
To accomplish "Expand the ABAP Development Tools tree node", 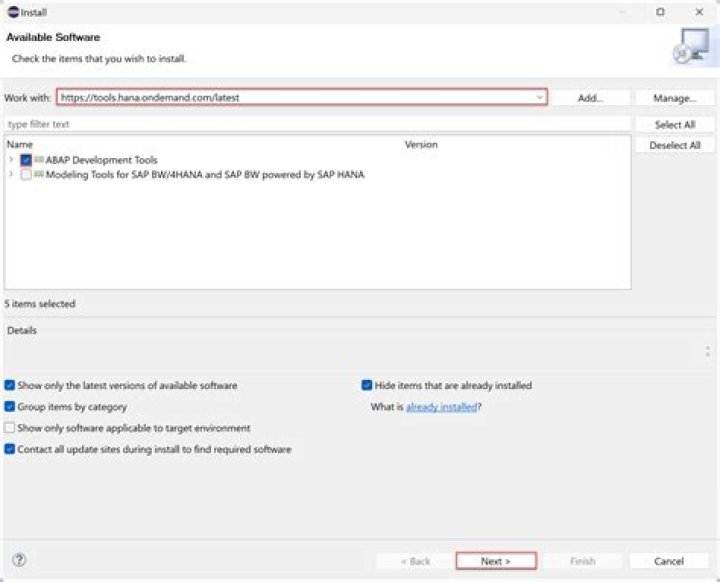I will pos(11,160).
